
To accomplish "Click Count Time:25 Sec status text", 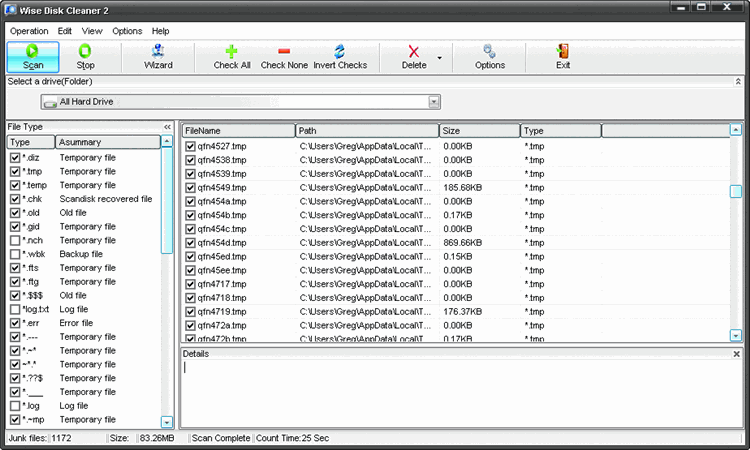I will 292,438.
